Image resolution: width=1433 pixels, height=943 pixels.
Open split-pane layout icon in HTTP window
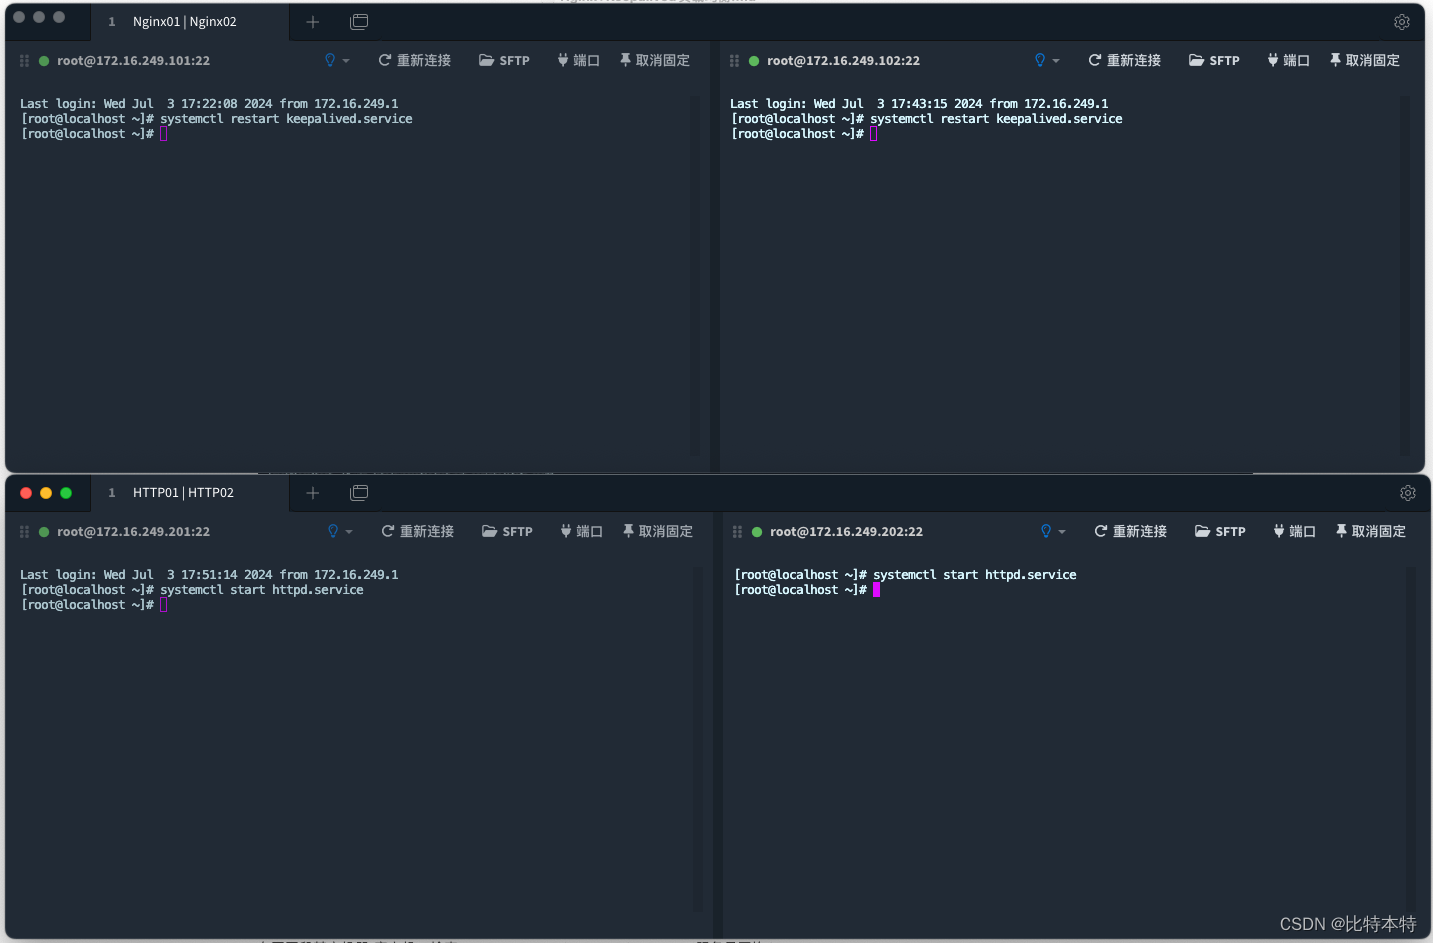tap(359, 493)
